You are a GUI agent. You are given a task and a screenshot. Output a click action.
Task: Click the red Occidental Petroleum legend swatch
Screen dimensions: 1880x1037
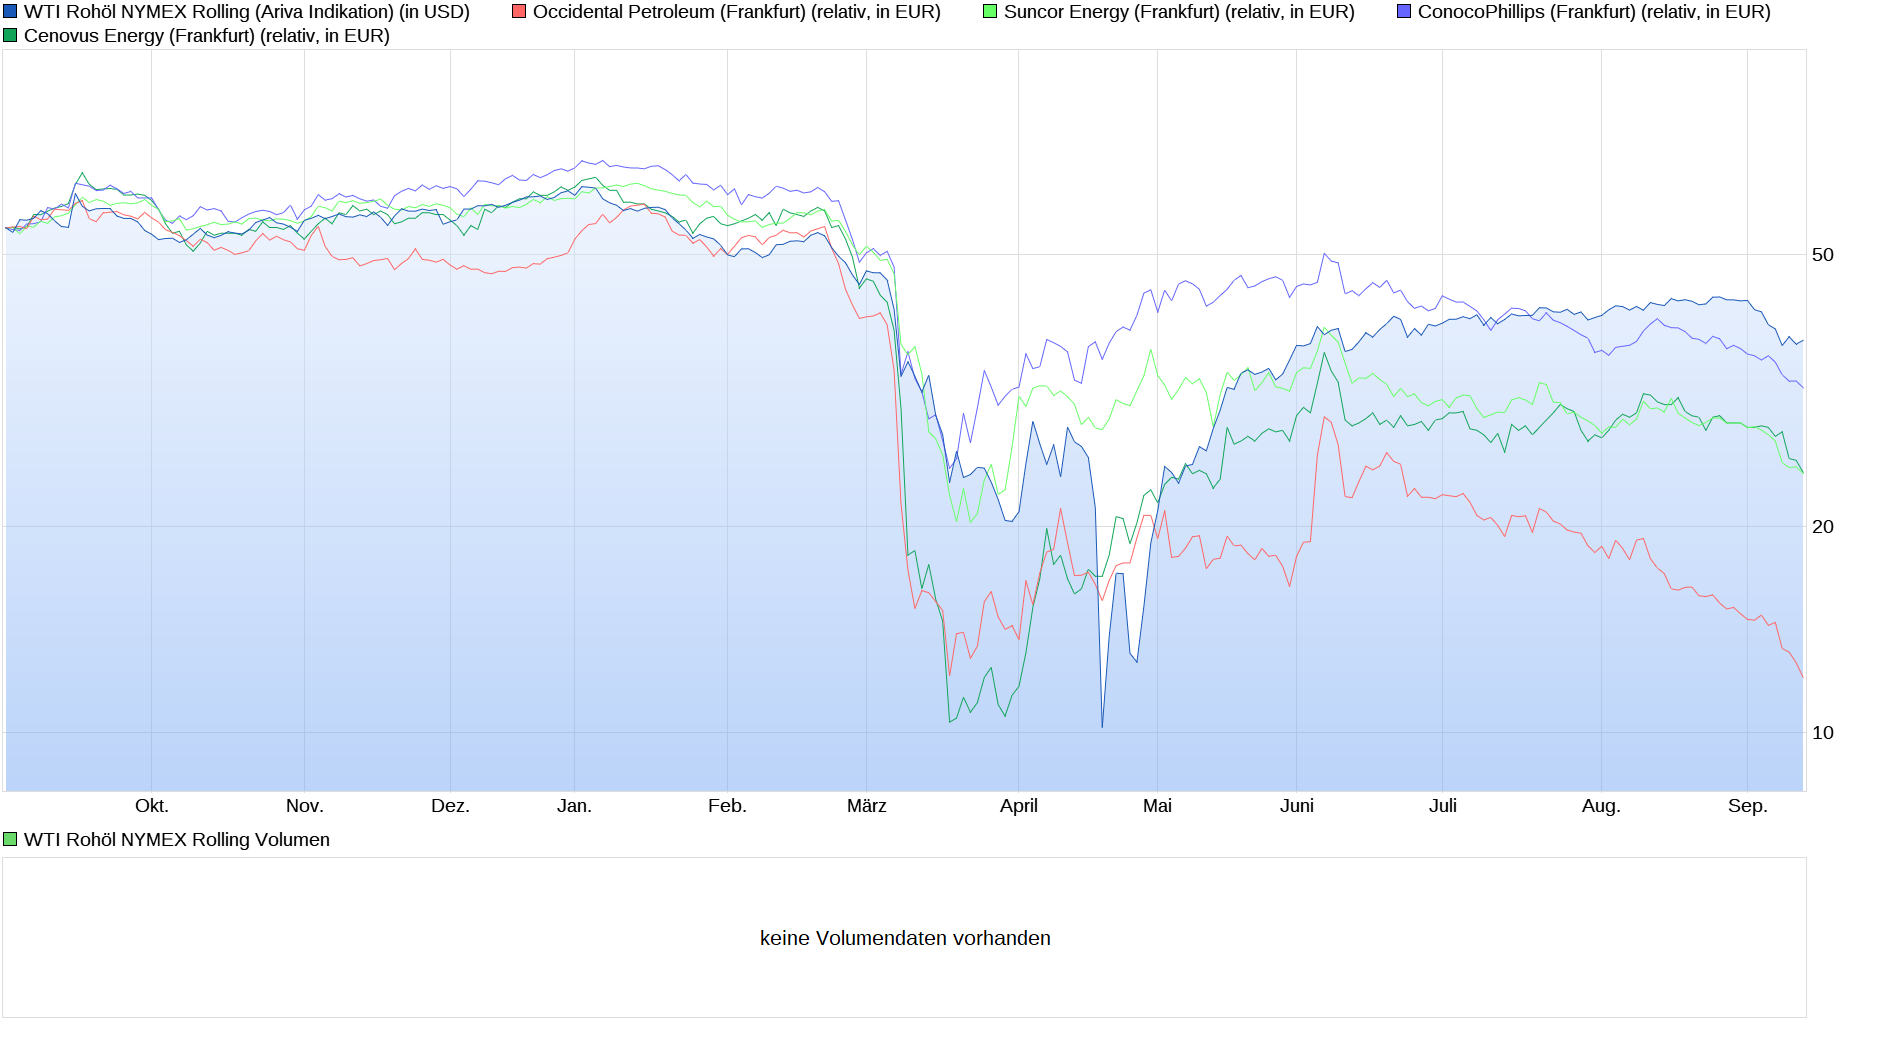pos(519,12)
